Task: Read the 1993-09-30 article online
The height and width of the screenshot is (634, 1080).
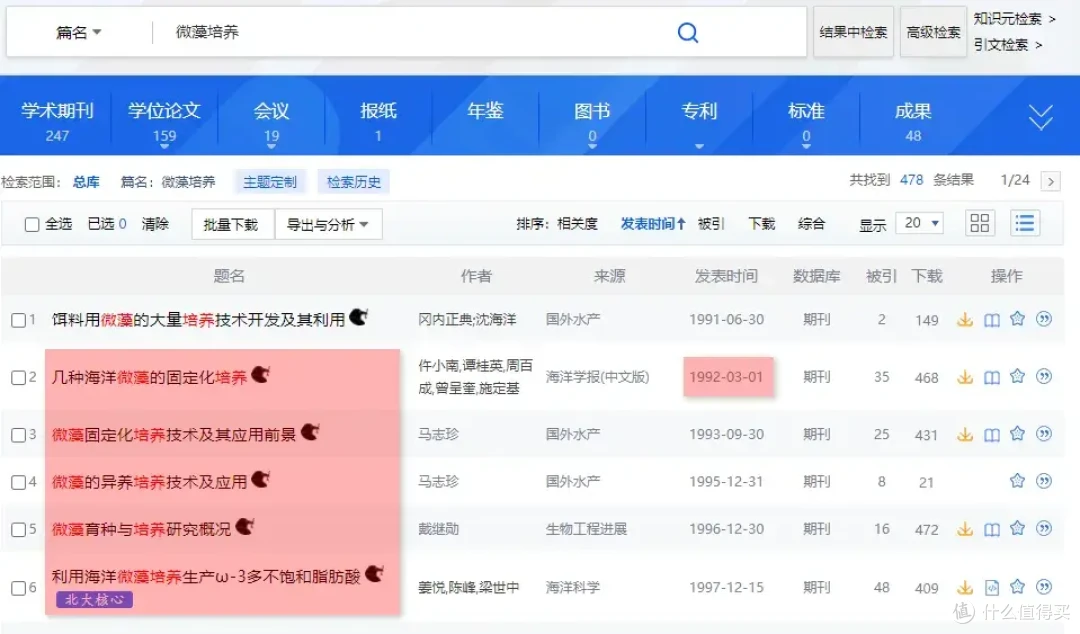Action: point(992,435)
